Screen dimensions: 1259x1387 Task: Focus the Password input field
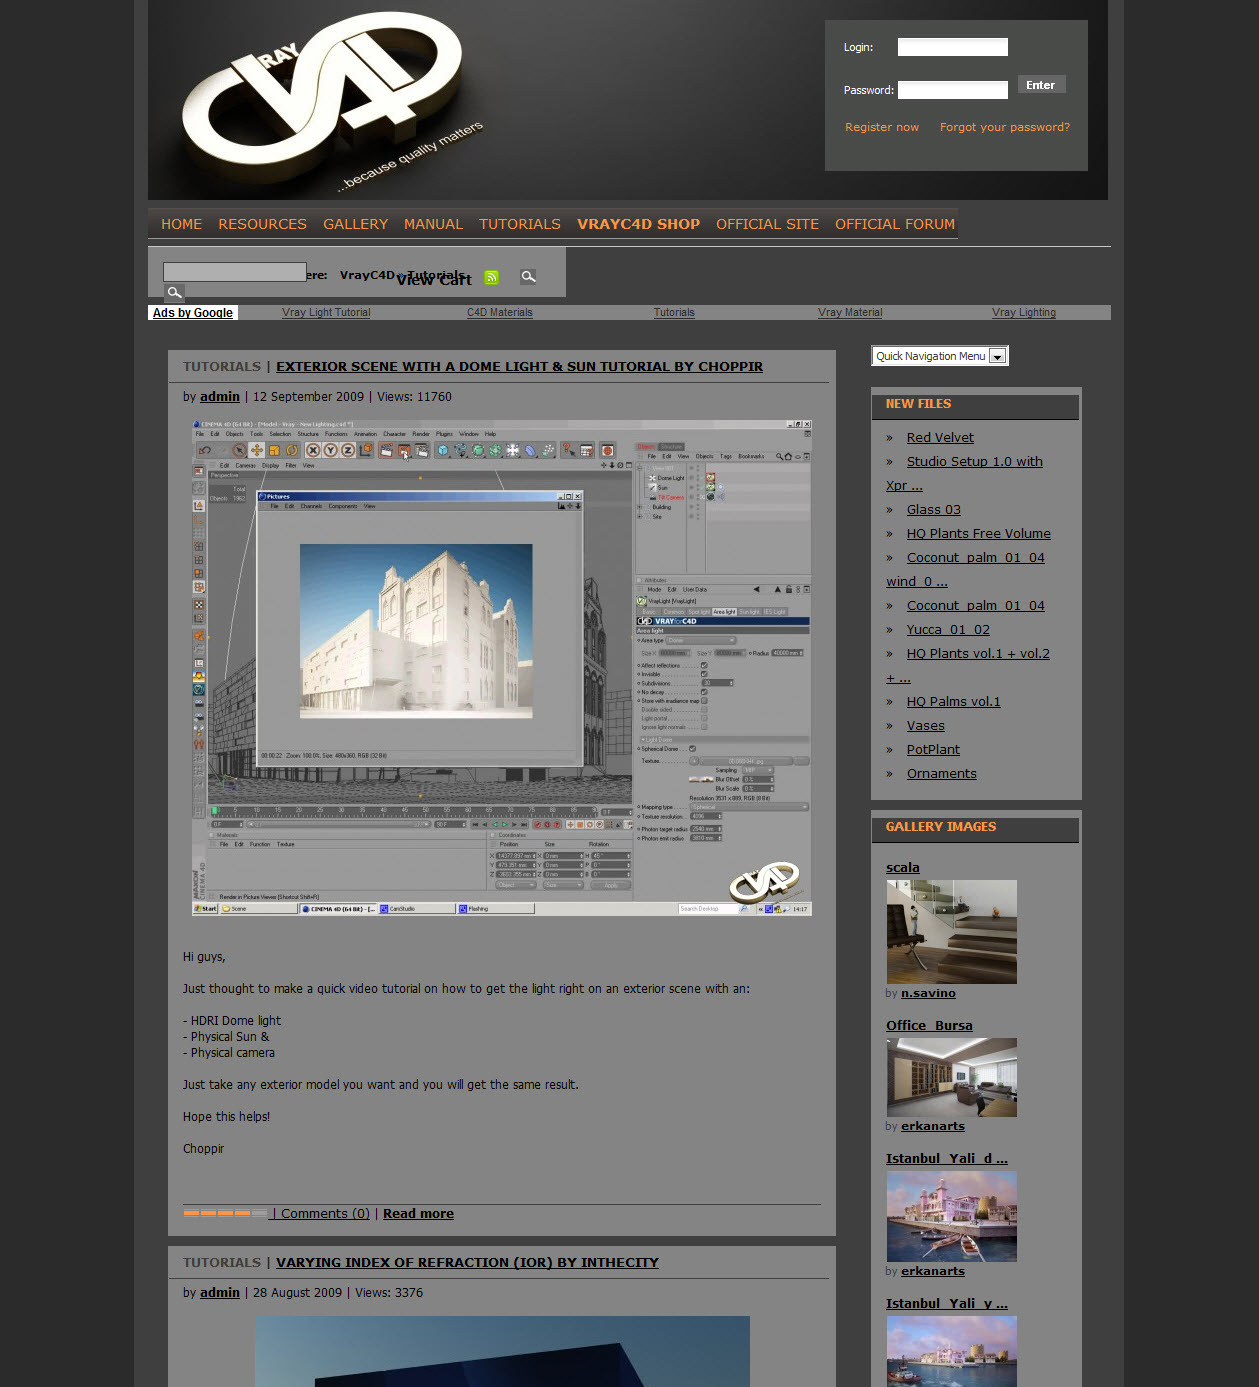952,90
